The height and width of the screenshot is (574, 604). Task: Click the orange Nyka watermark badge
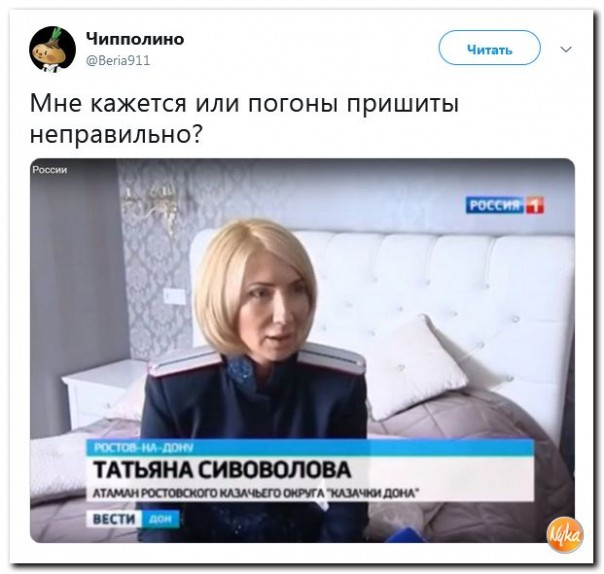pos(565,535)
